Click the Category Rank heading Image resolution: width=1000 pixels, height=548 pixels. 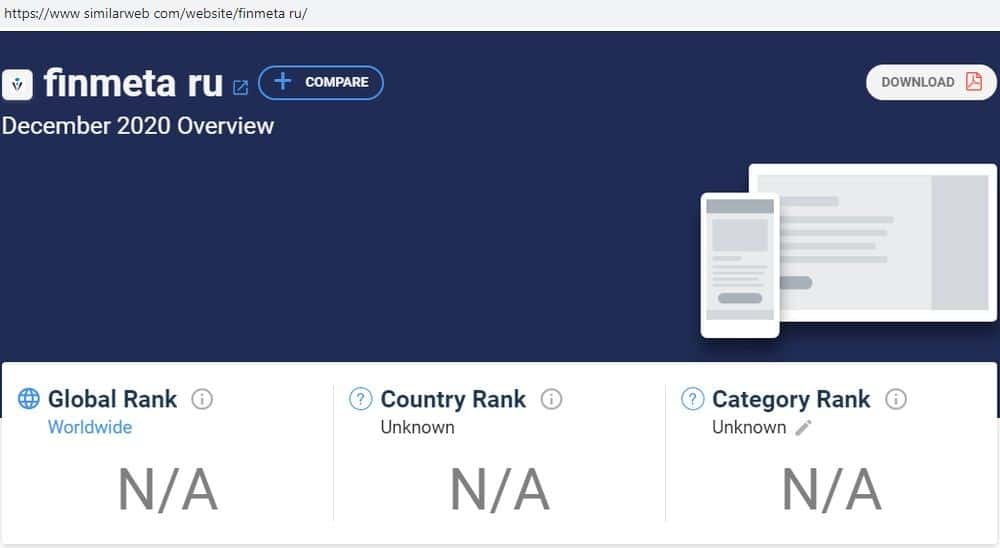(x=791, y=399)
